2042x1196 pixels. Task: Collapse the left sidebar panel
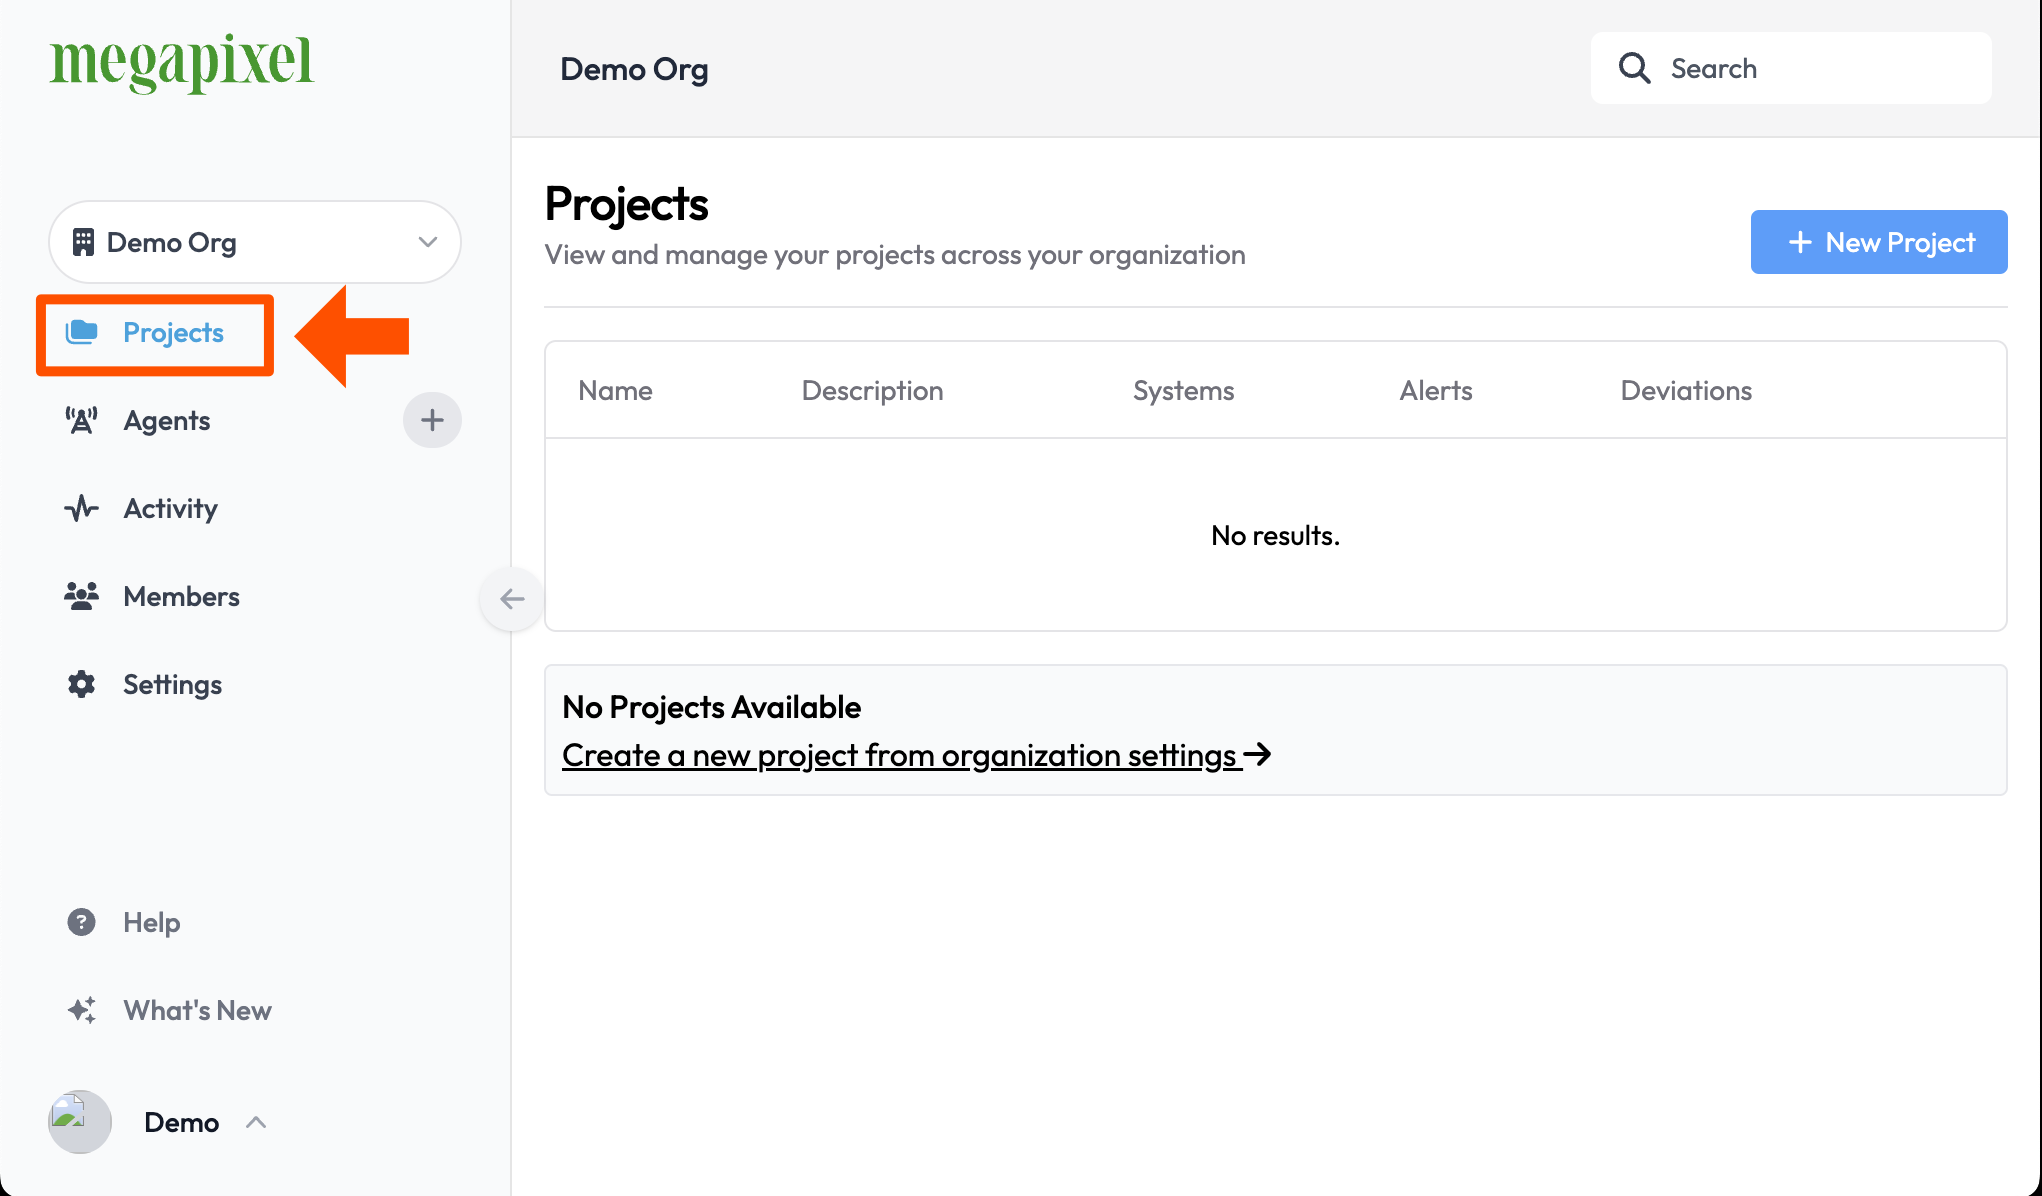click(x=512, y=598)
